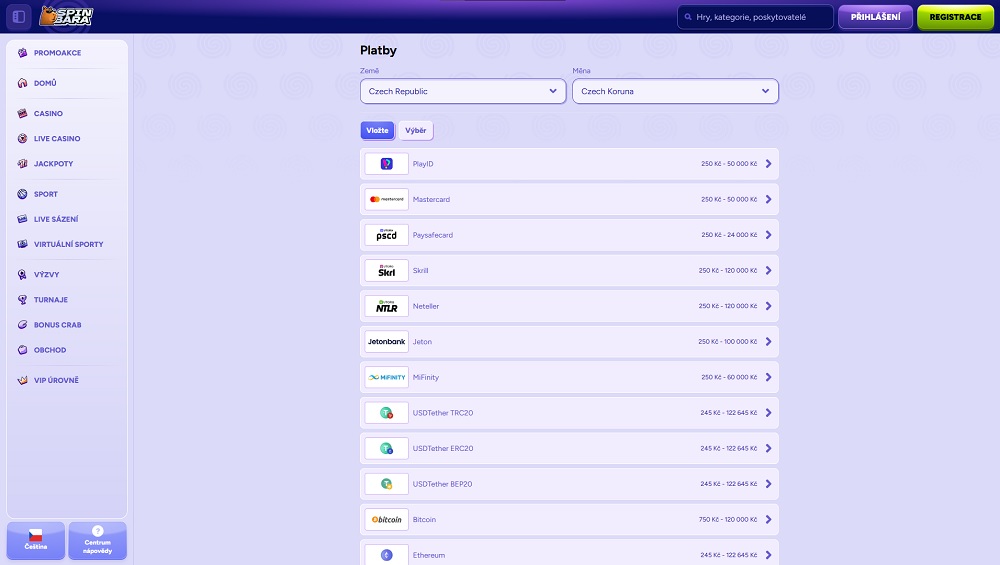This screenshot has height=565, width=1000.
Task: Click the Czech flag language selector
Action: click(x=36, y=535)
